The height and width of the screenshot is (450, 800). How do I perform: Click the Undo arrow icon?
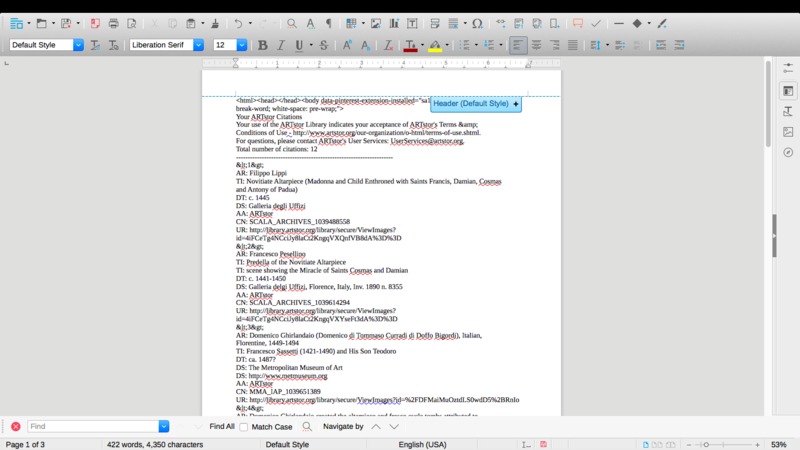point(238,23)
